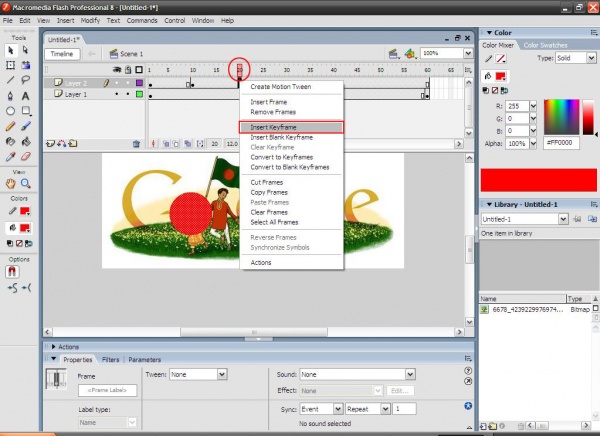The height and width of the screenshot is (436, 600).
Task: Toggle Layer 1 lock dot
Action: coord(128,94)
